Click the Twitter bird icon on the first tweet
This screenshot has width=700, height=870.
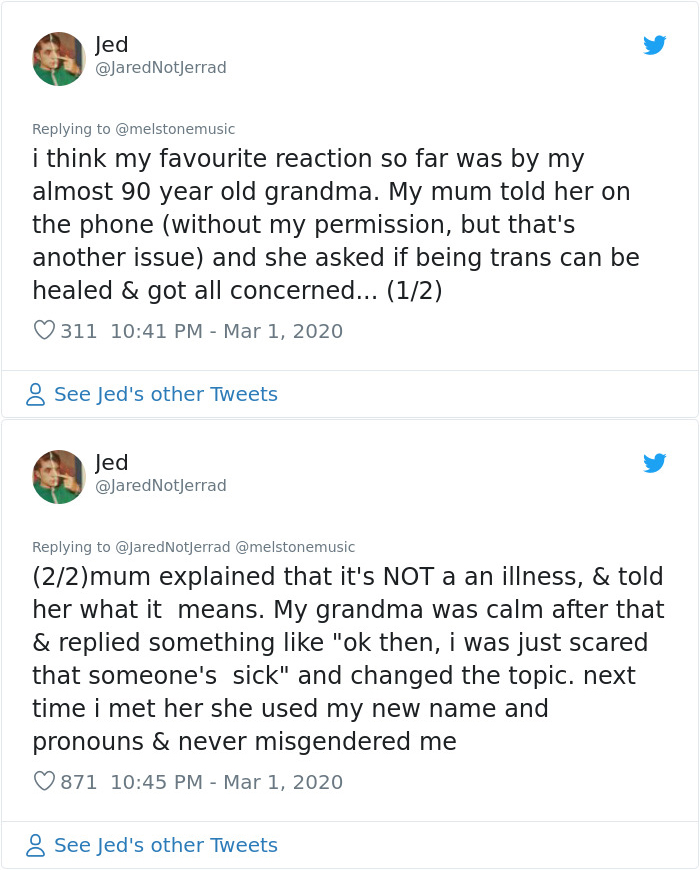pos(655,45)
